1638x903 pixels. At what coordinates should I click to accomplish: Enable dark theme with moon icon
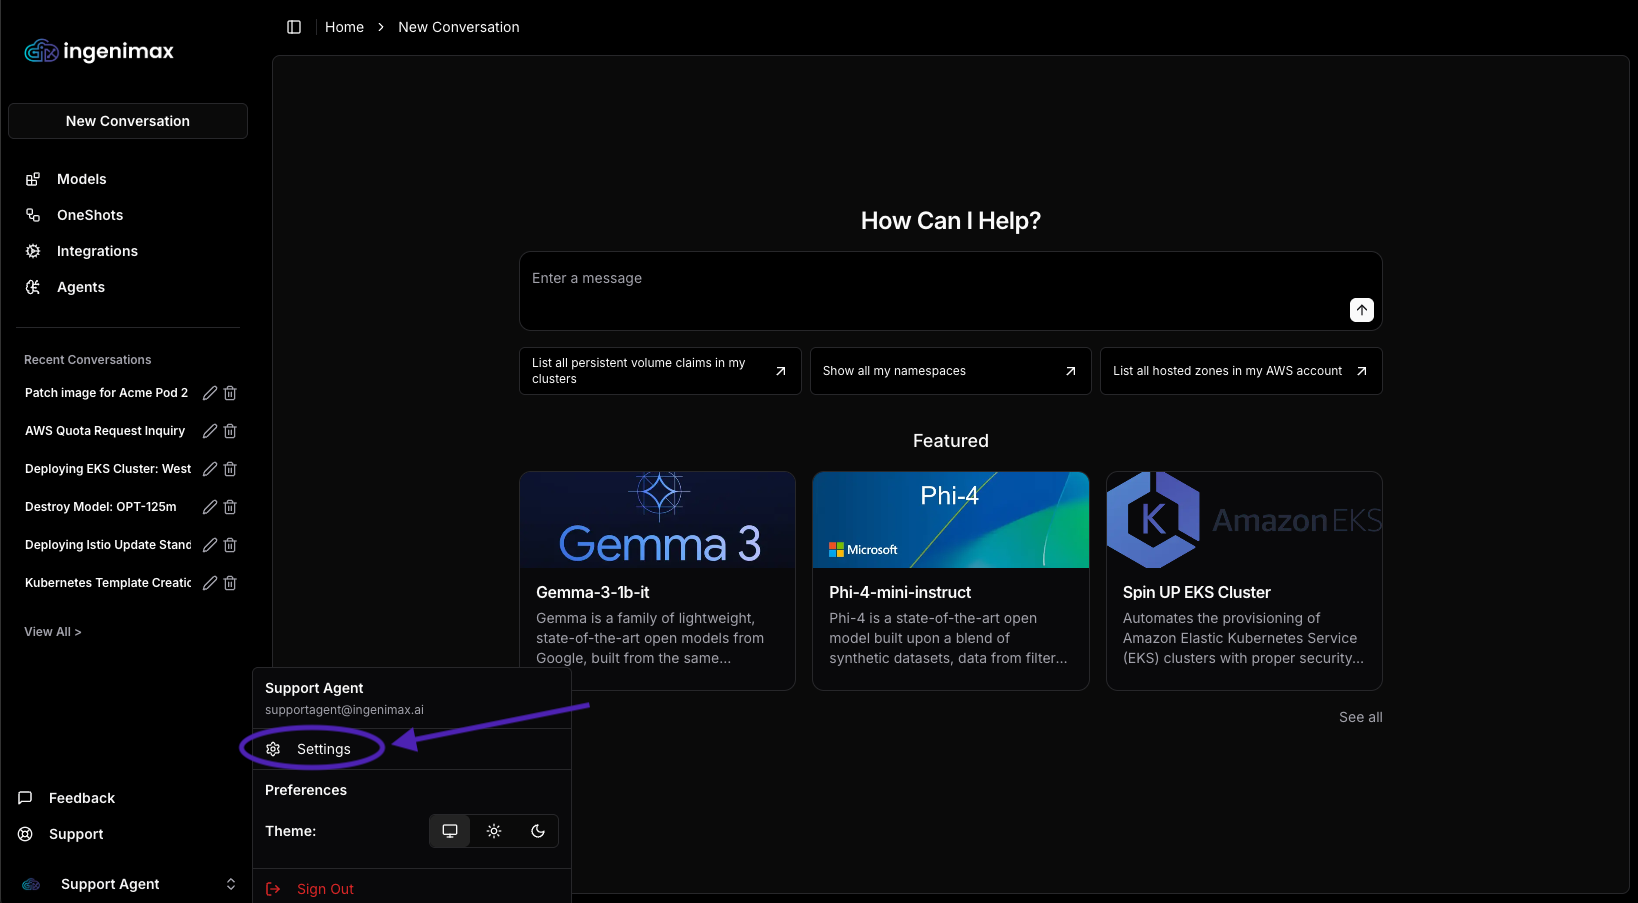coord(538,831)
